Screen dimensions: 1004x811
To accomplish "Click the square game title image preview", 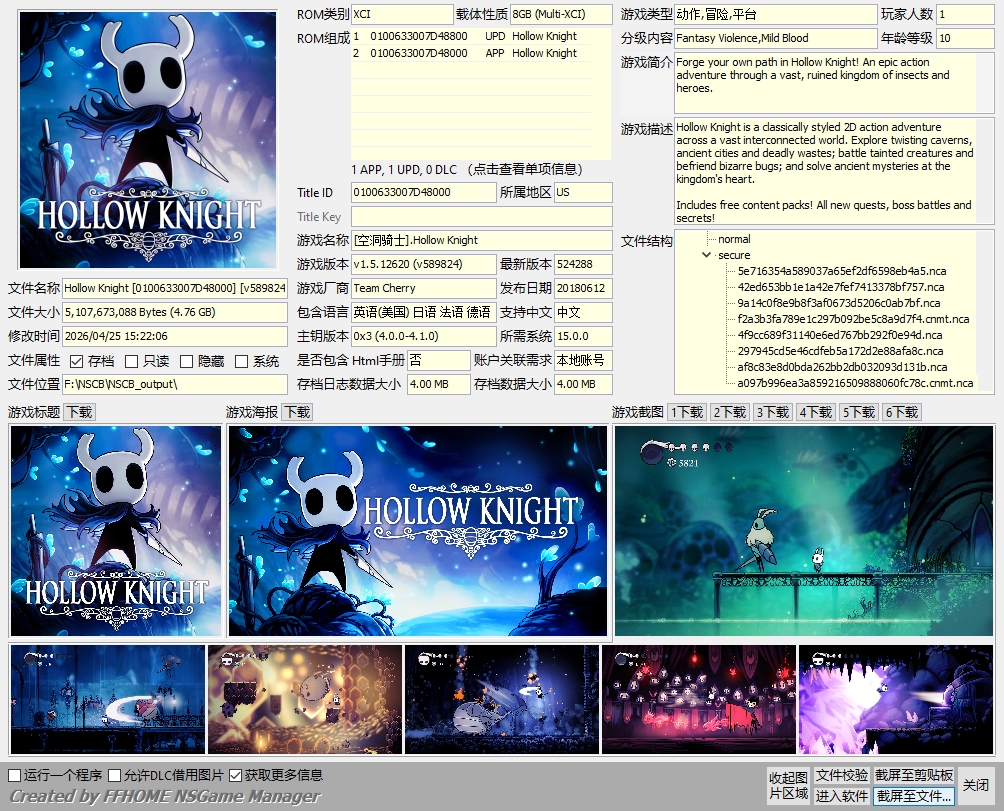I will coord(116,531).
